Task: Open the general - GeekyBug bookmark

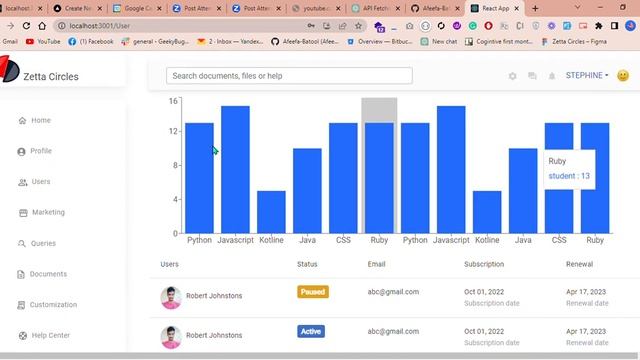Action: (155, 41)
